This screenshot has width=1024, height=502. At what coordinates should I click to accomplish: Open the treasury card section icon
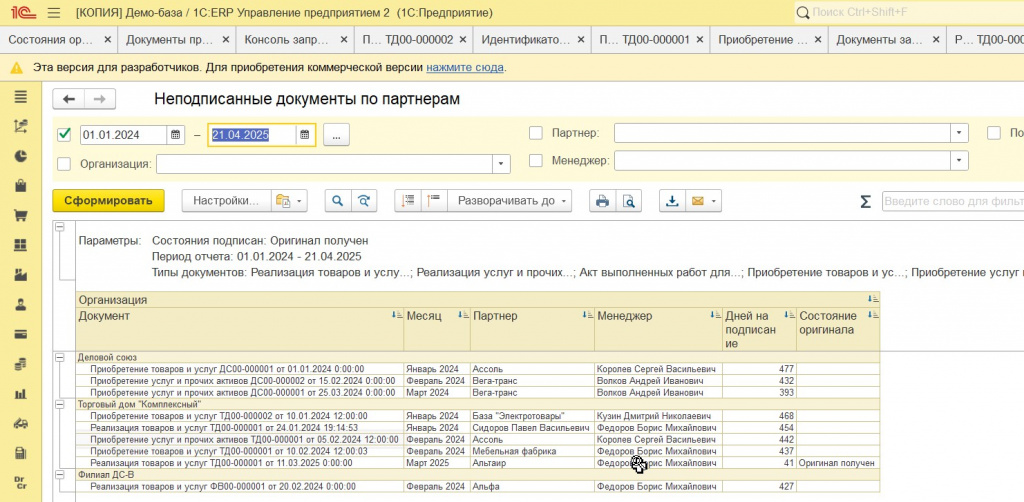[x=20, y=334]
